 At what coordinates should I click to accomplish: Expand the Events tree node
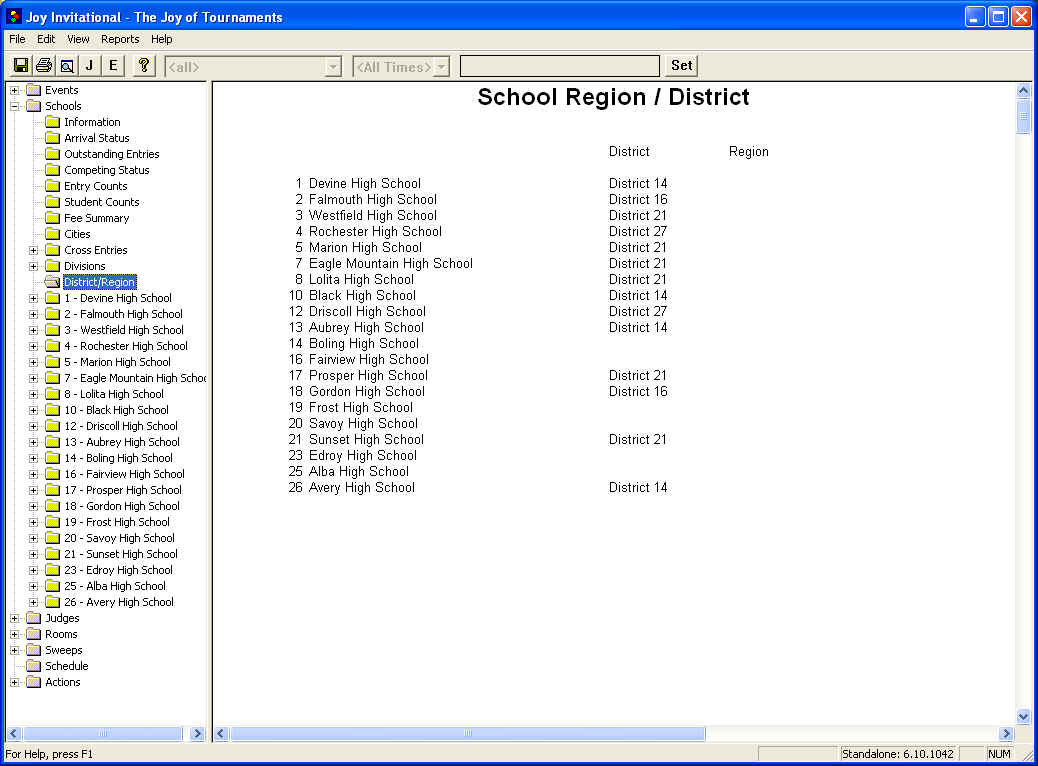coord(15,90)
